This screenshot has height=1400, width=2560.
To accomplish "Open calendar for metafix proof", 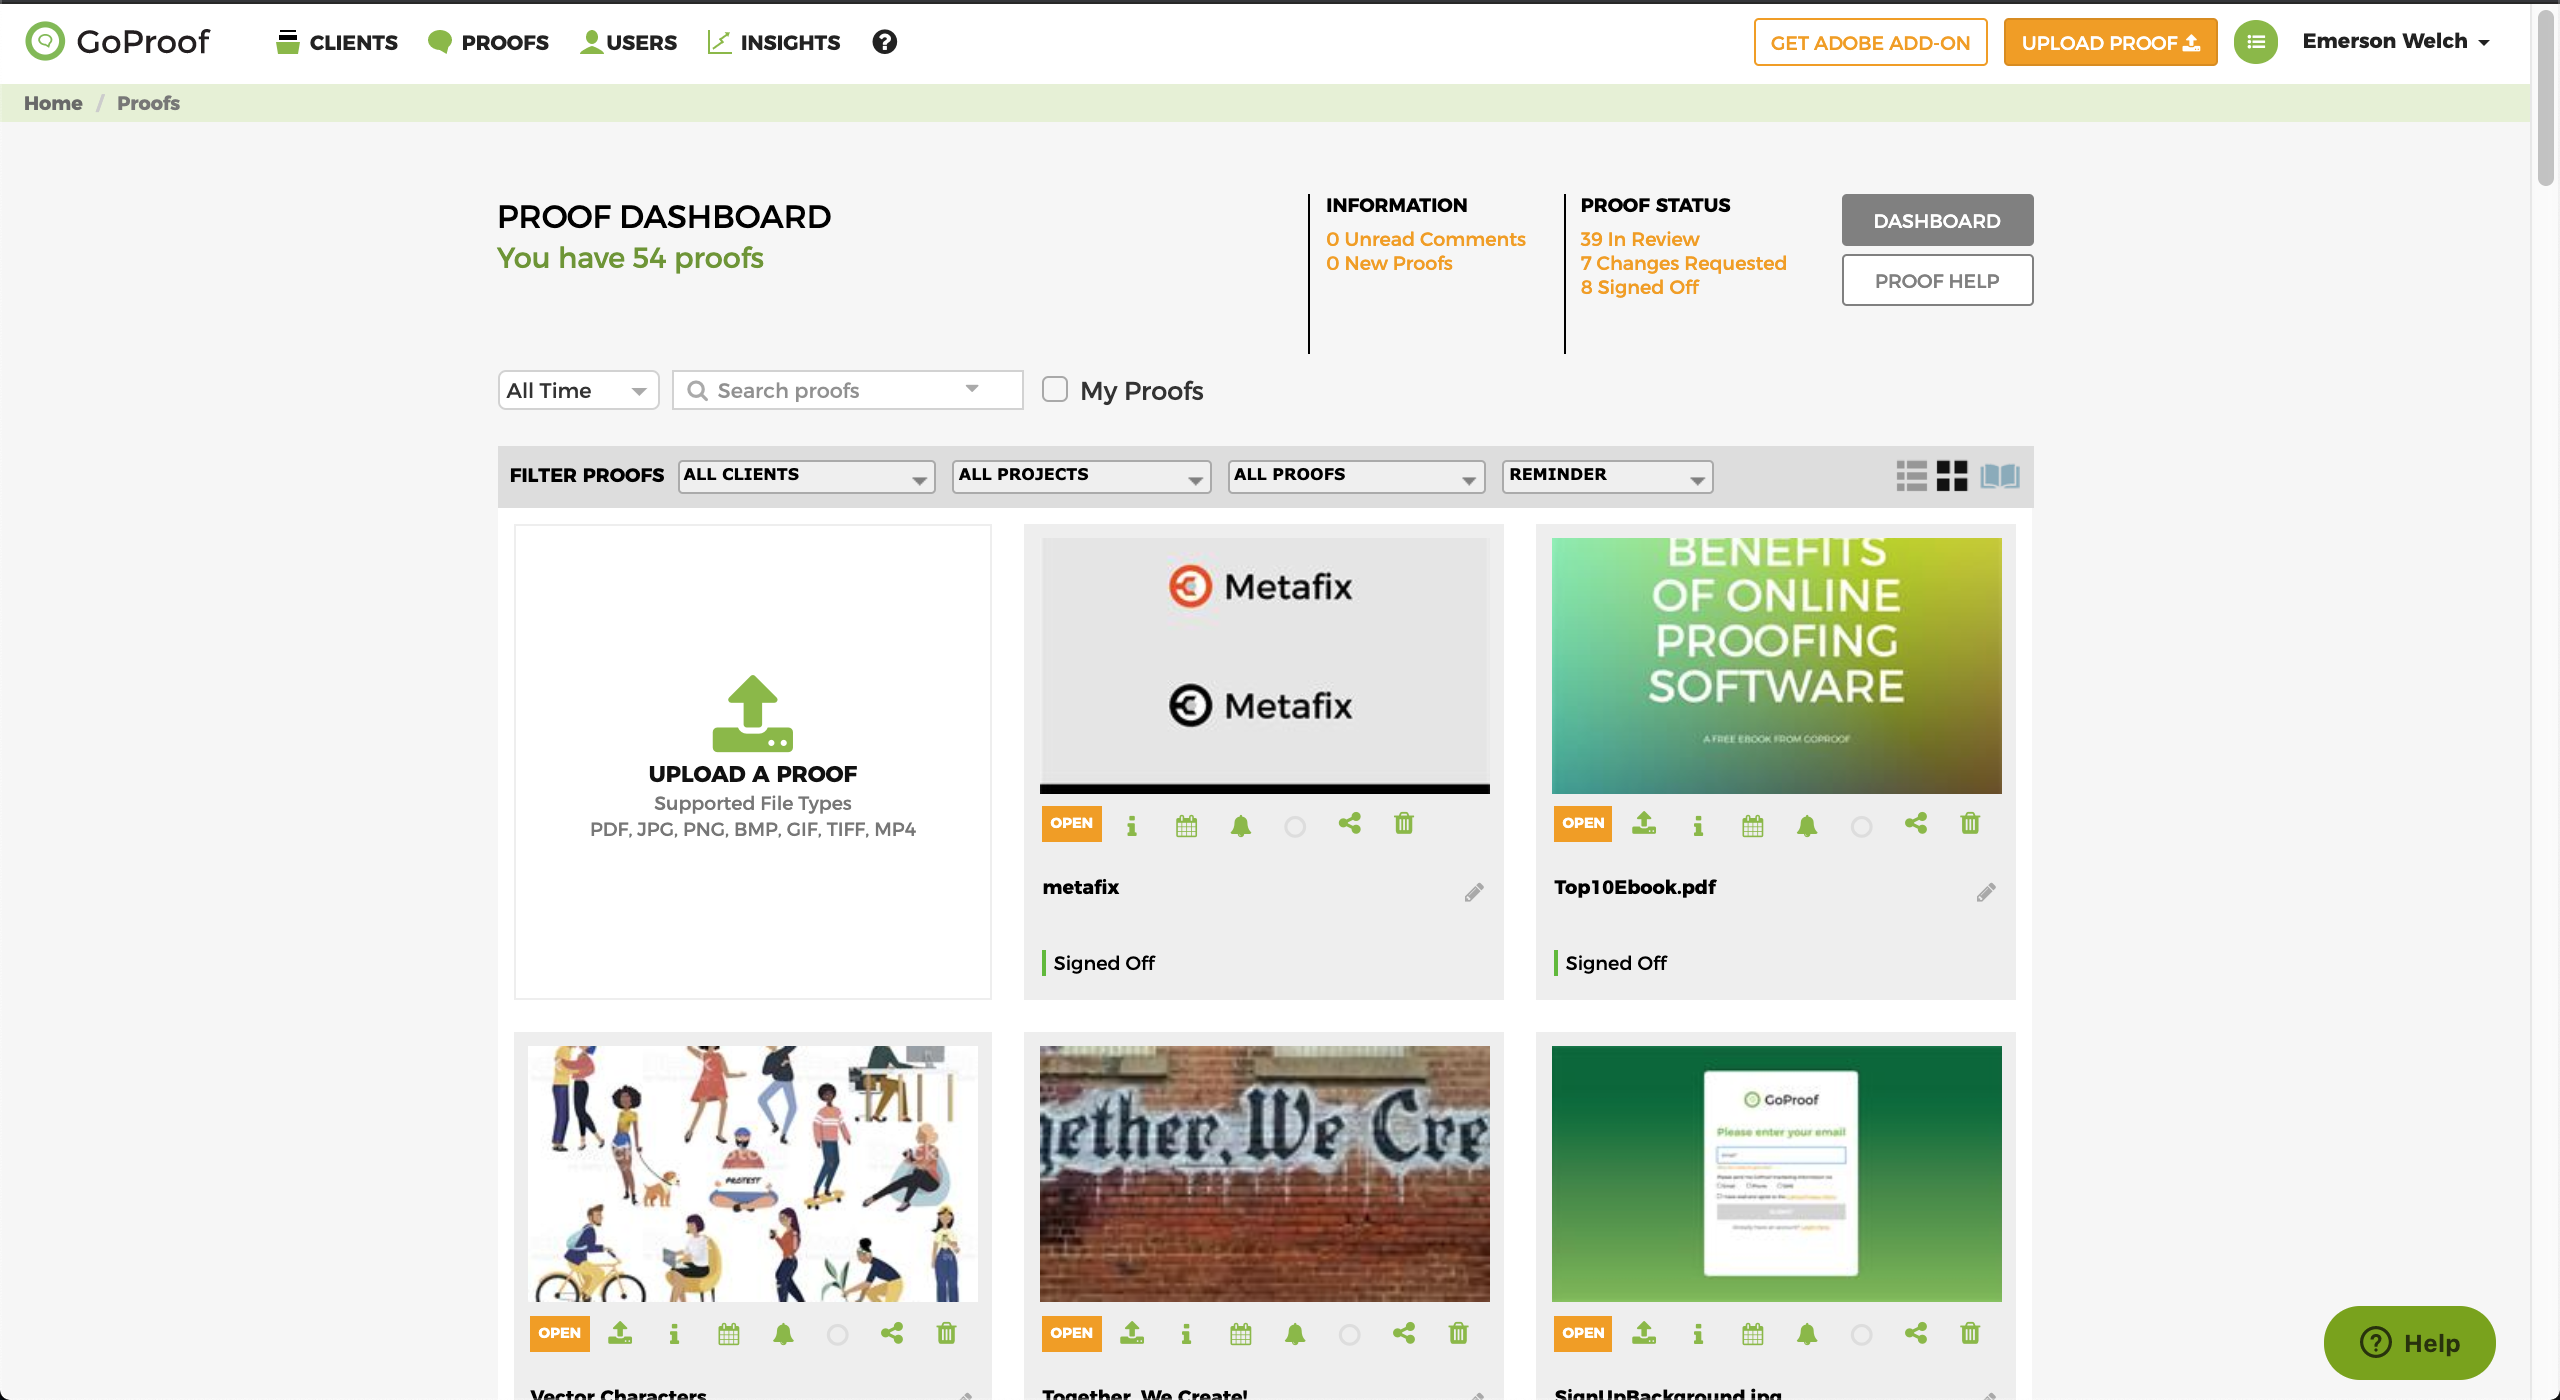I will pyautogui.click(x=1186, y=825).
